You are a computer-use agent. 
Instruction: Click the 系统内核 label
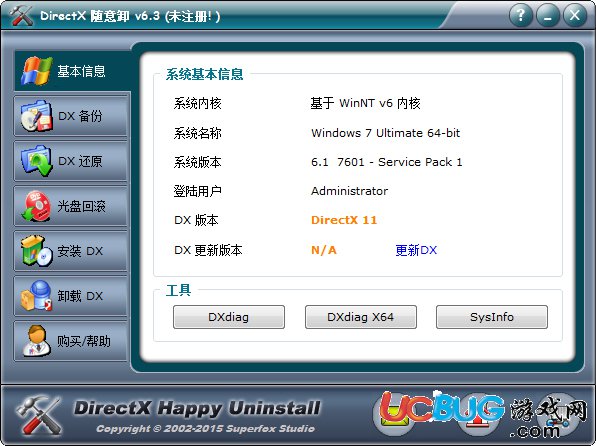pyautogui.click(x=198, y=103)
